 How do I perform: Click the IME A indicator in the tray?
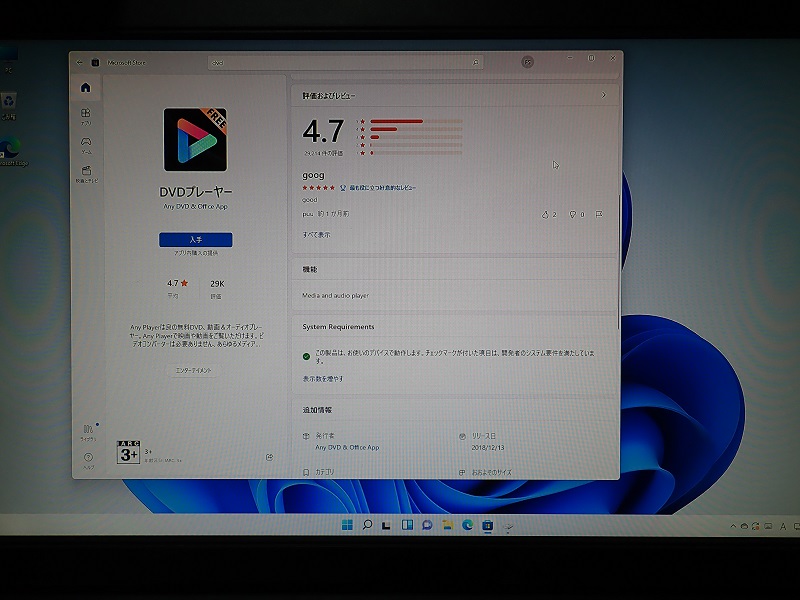coord(783,527)
